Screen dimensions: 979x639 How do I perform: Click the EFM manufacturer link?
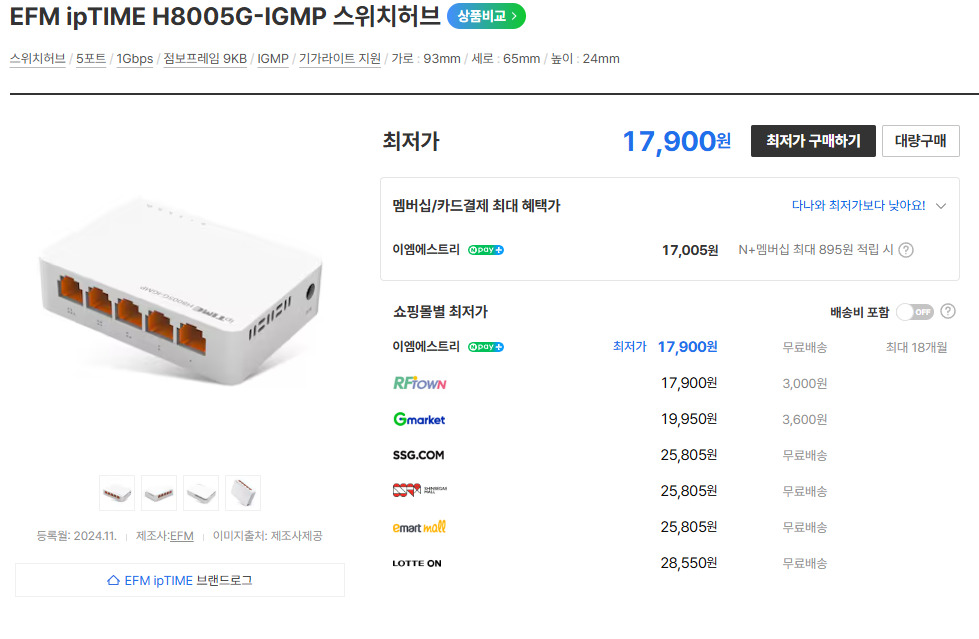pos(182,536)
